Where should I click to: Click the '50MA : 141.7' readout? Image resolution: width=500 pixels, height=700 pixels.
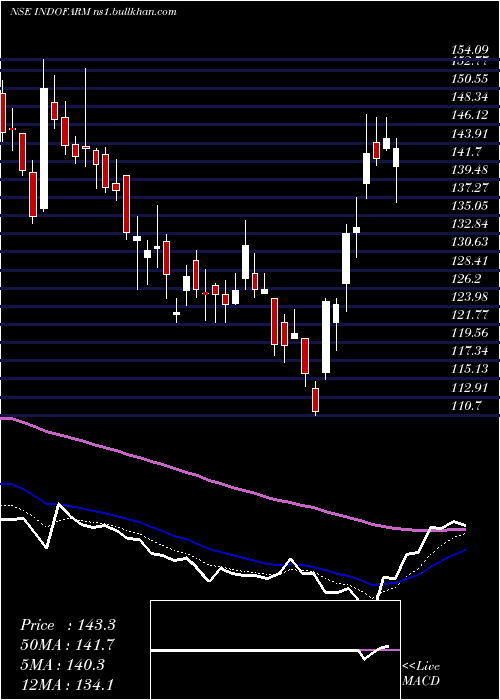point(67,645)
